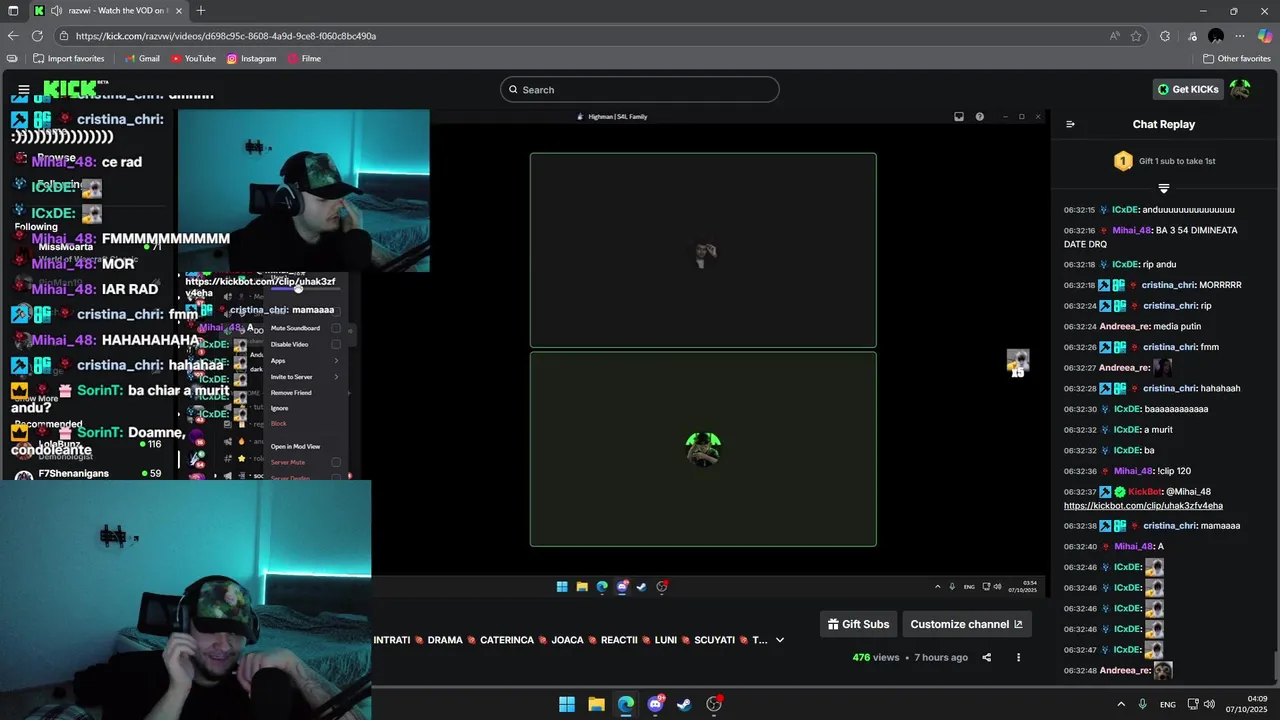Open the Kick sidebar hamburger menu
This screenshot has width=1280, height=720.
tap(23, 90)
